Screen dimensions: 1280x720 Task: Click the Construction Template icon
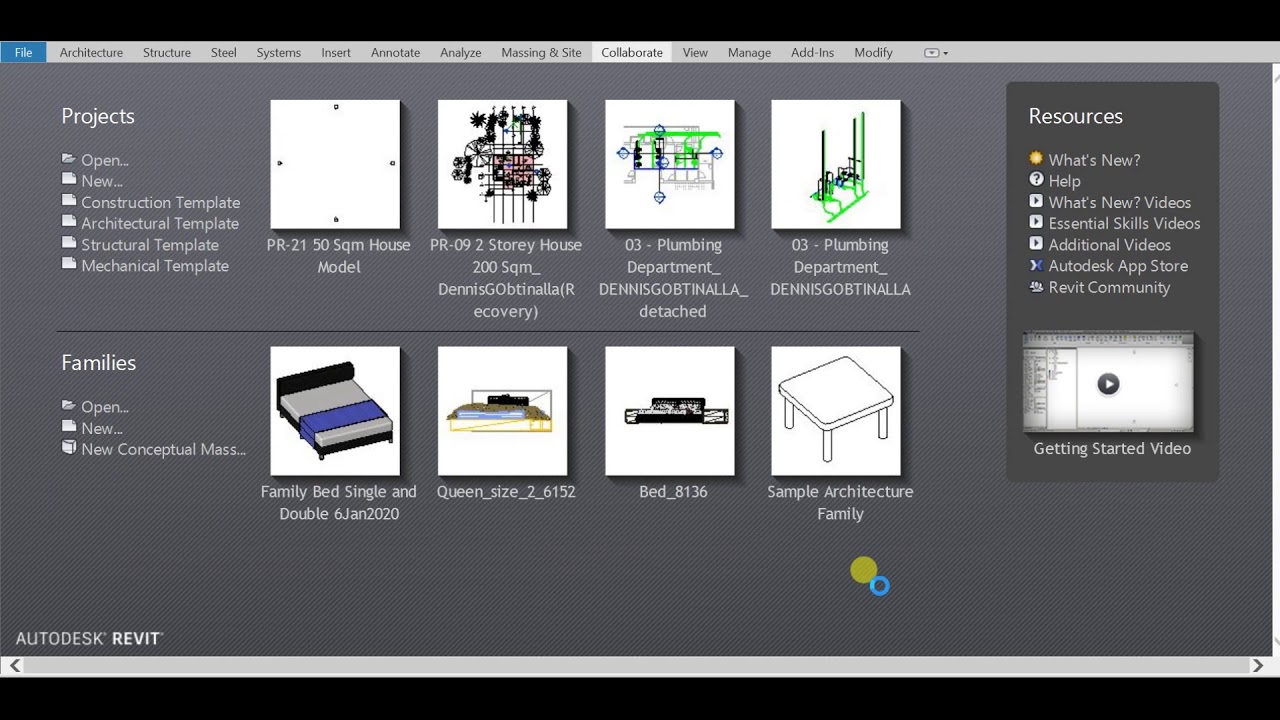[x=69, y=200]
